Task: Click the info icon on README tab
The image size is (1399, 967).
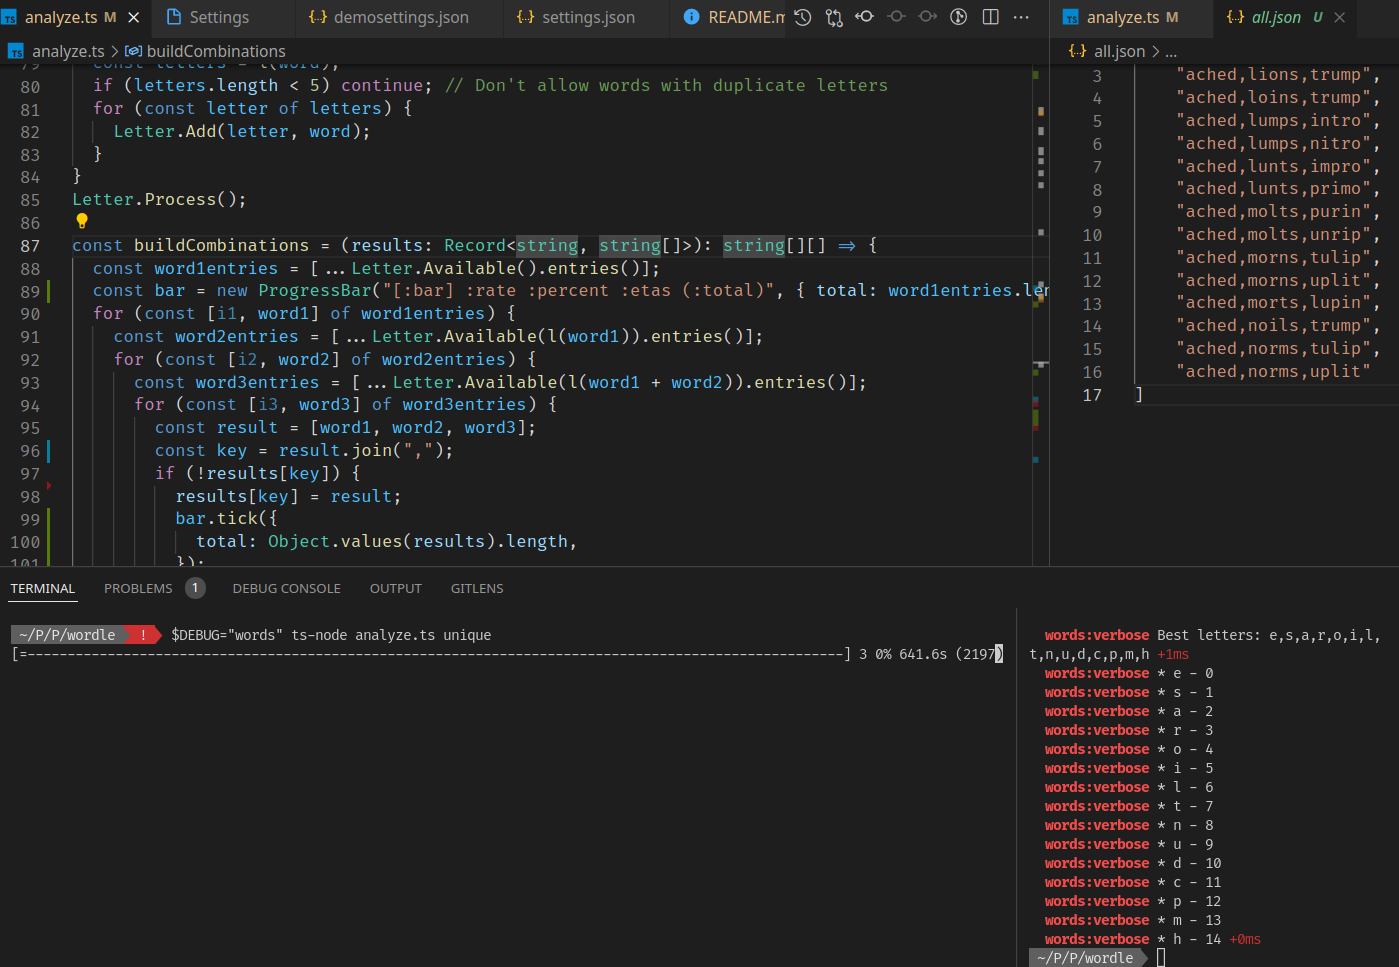Action: point(692,17)
